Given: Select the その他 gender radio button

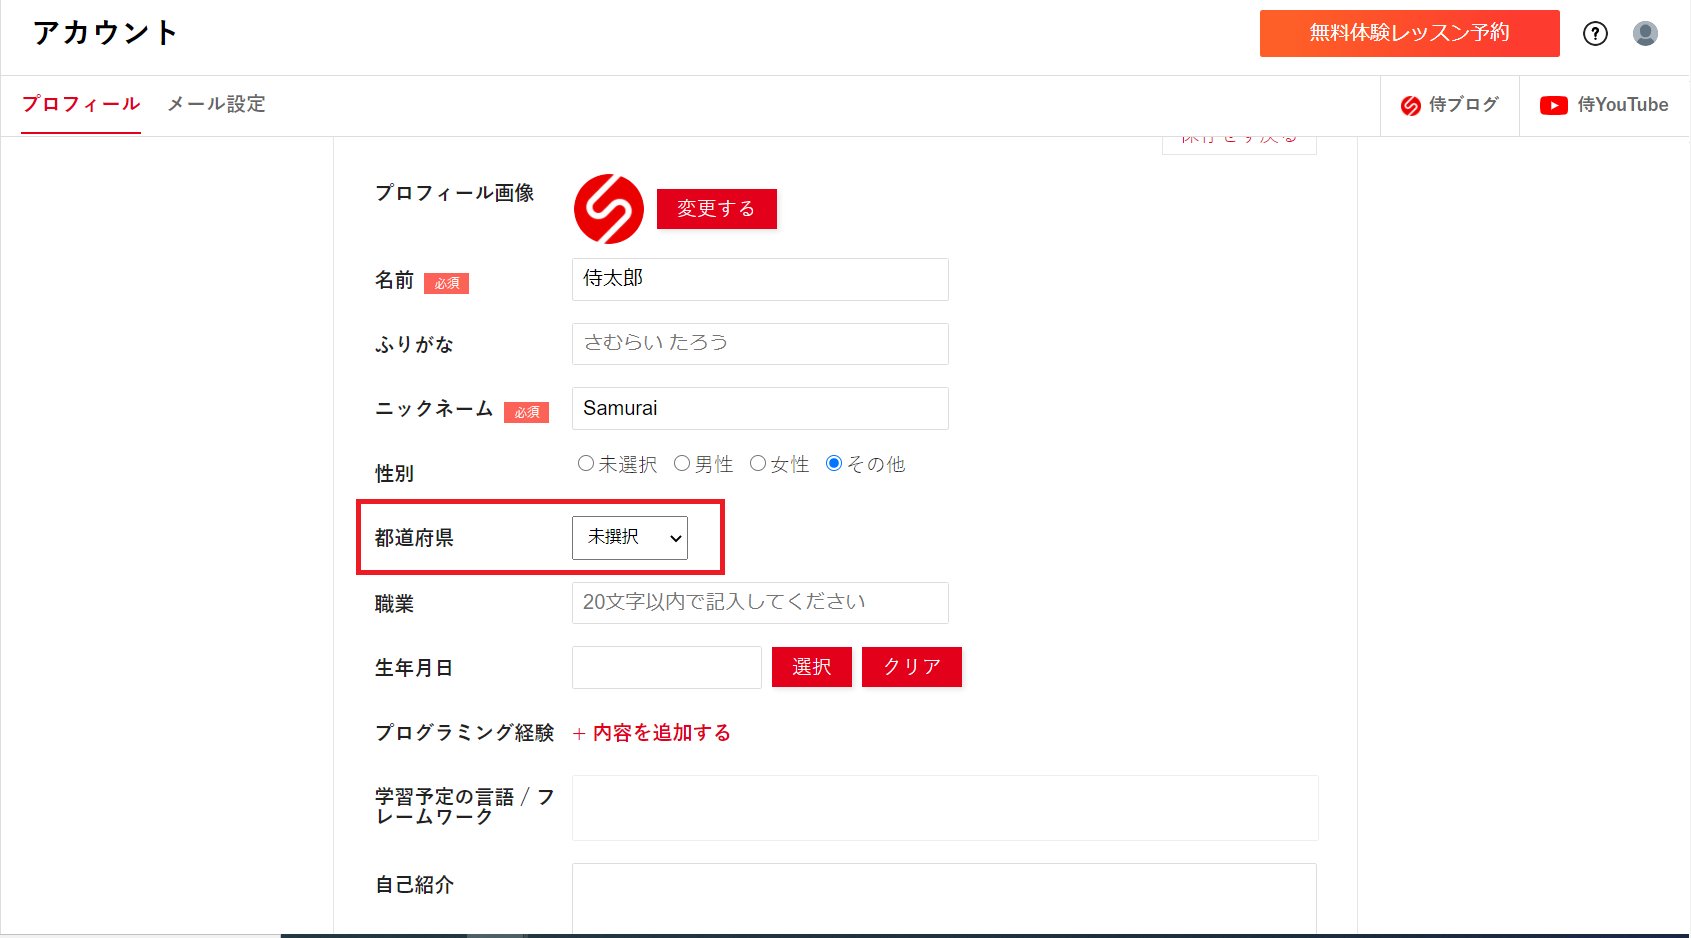Looking at the screenshot, I should click(834, 464).
